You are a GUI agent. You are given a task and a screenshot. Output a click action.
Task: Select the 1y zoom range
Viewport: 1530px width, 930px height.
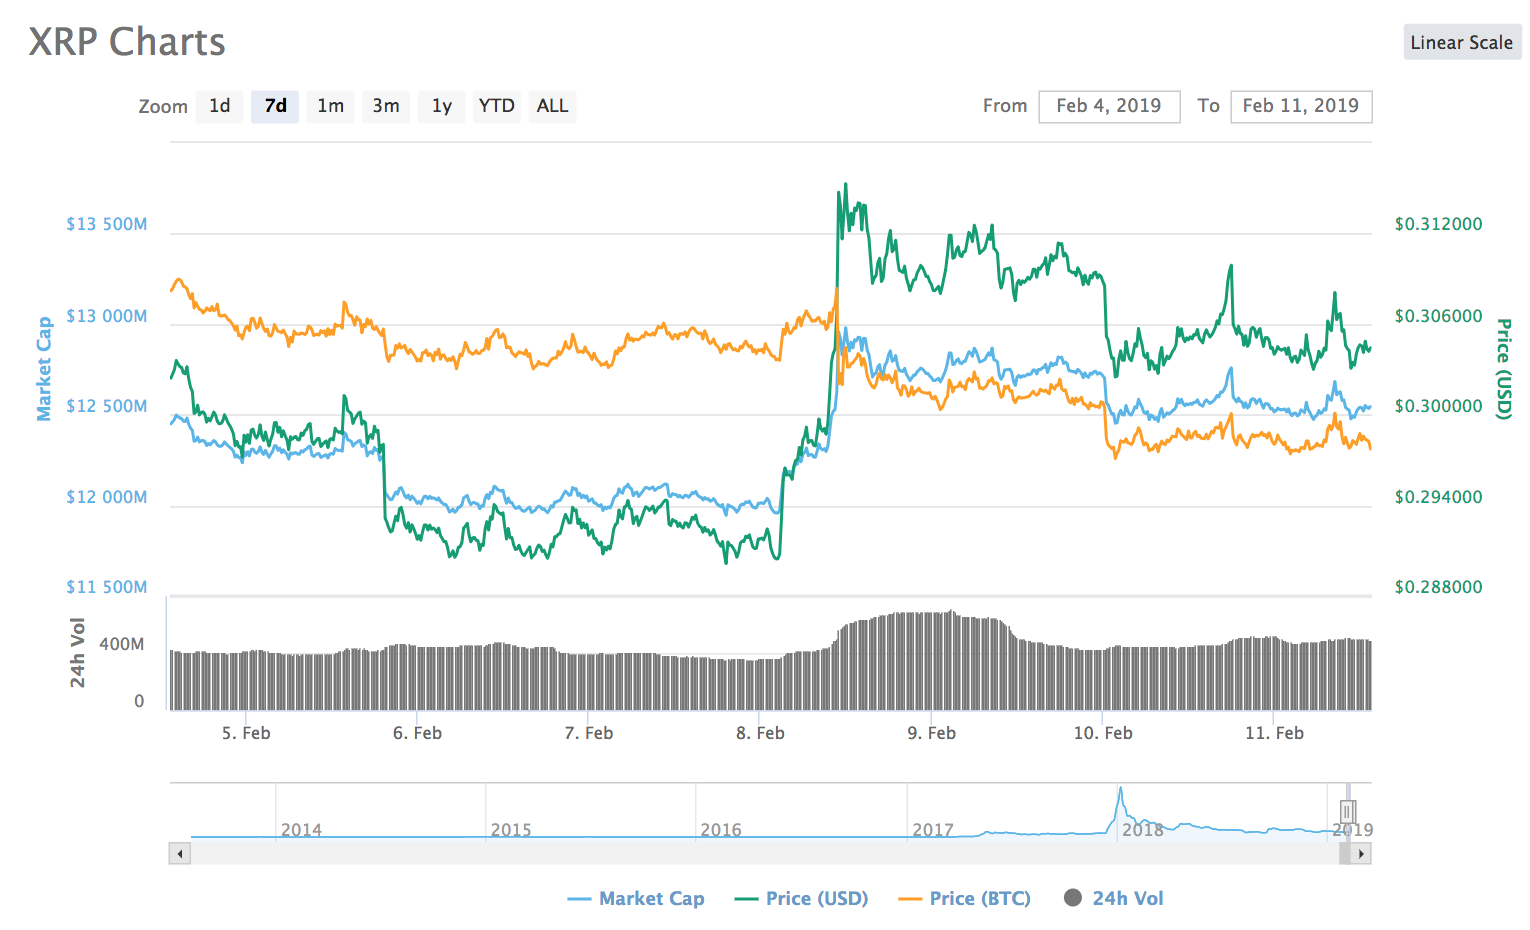442,106
